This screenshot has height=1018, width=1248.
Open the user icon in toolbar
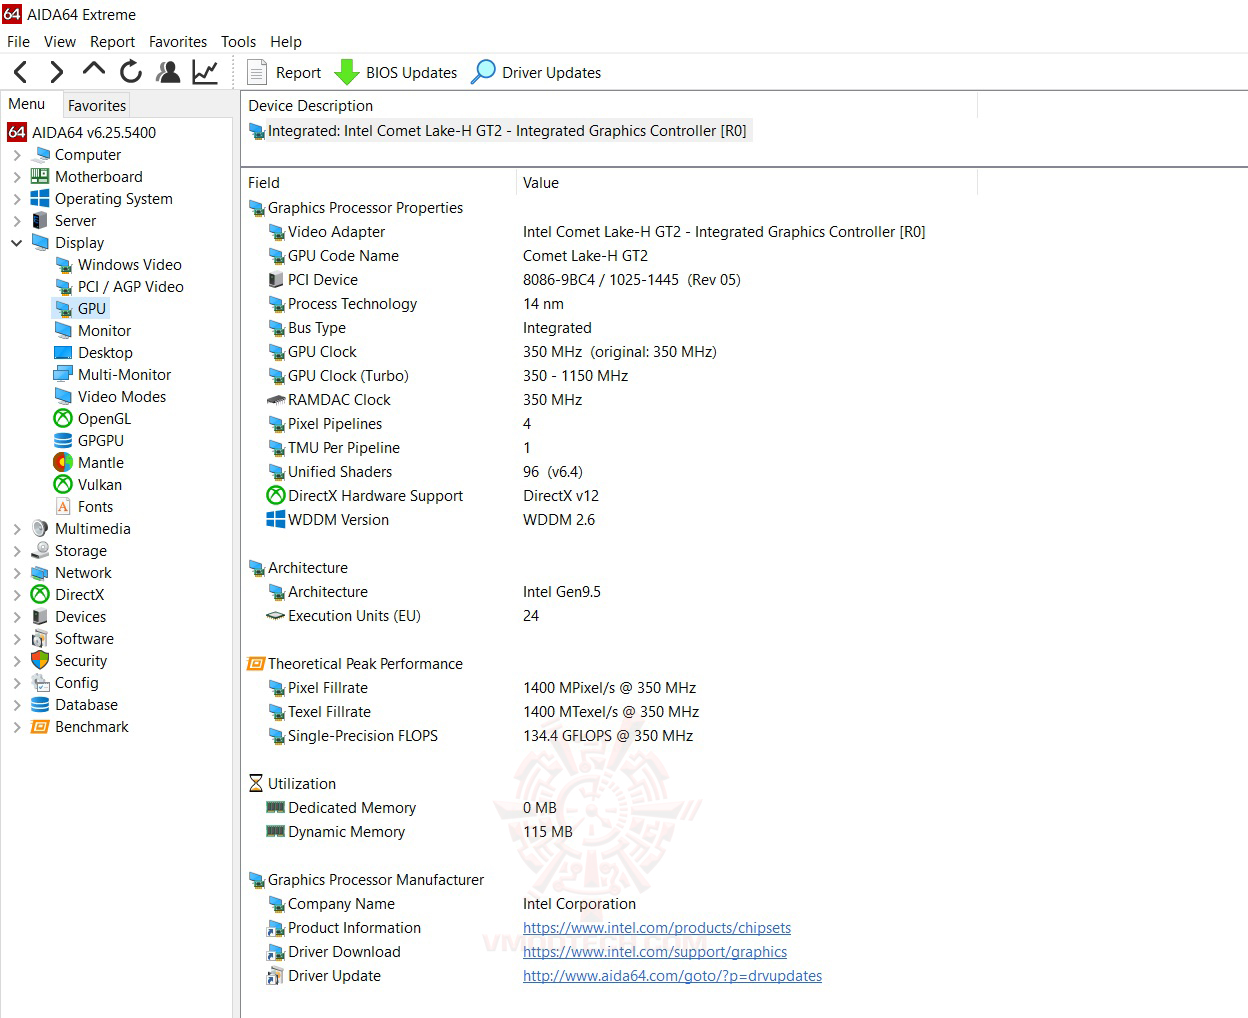[168, 72]
